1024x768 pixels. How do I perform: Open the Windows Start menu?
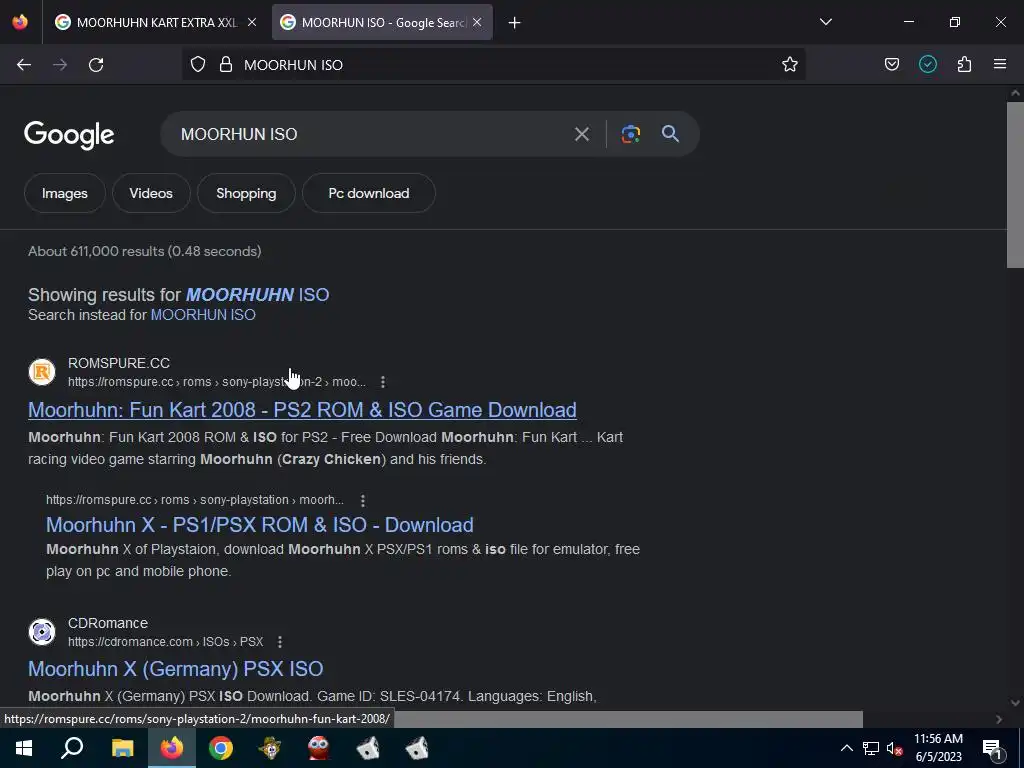pos(24,748)
